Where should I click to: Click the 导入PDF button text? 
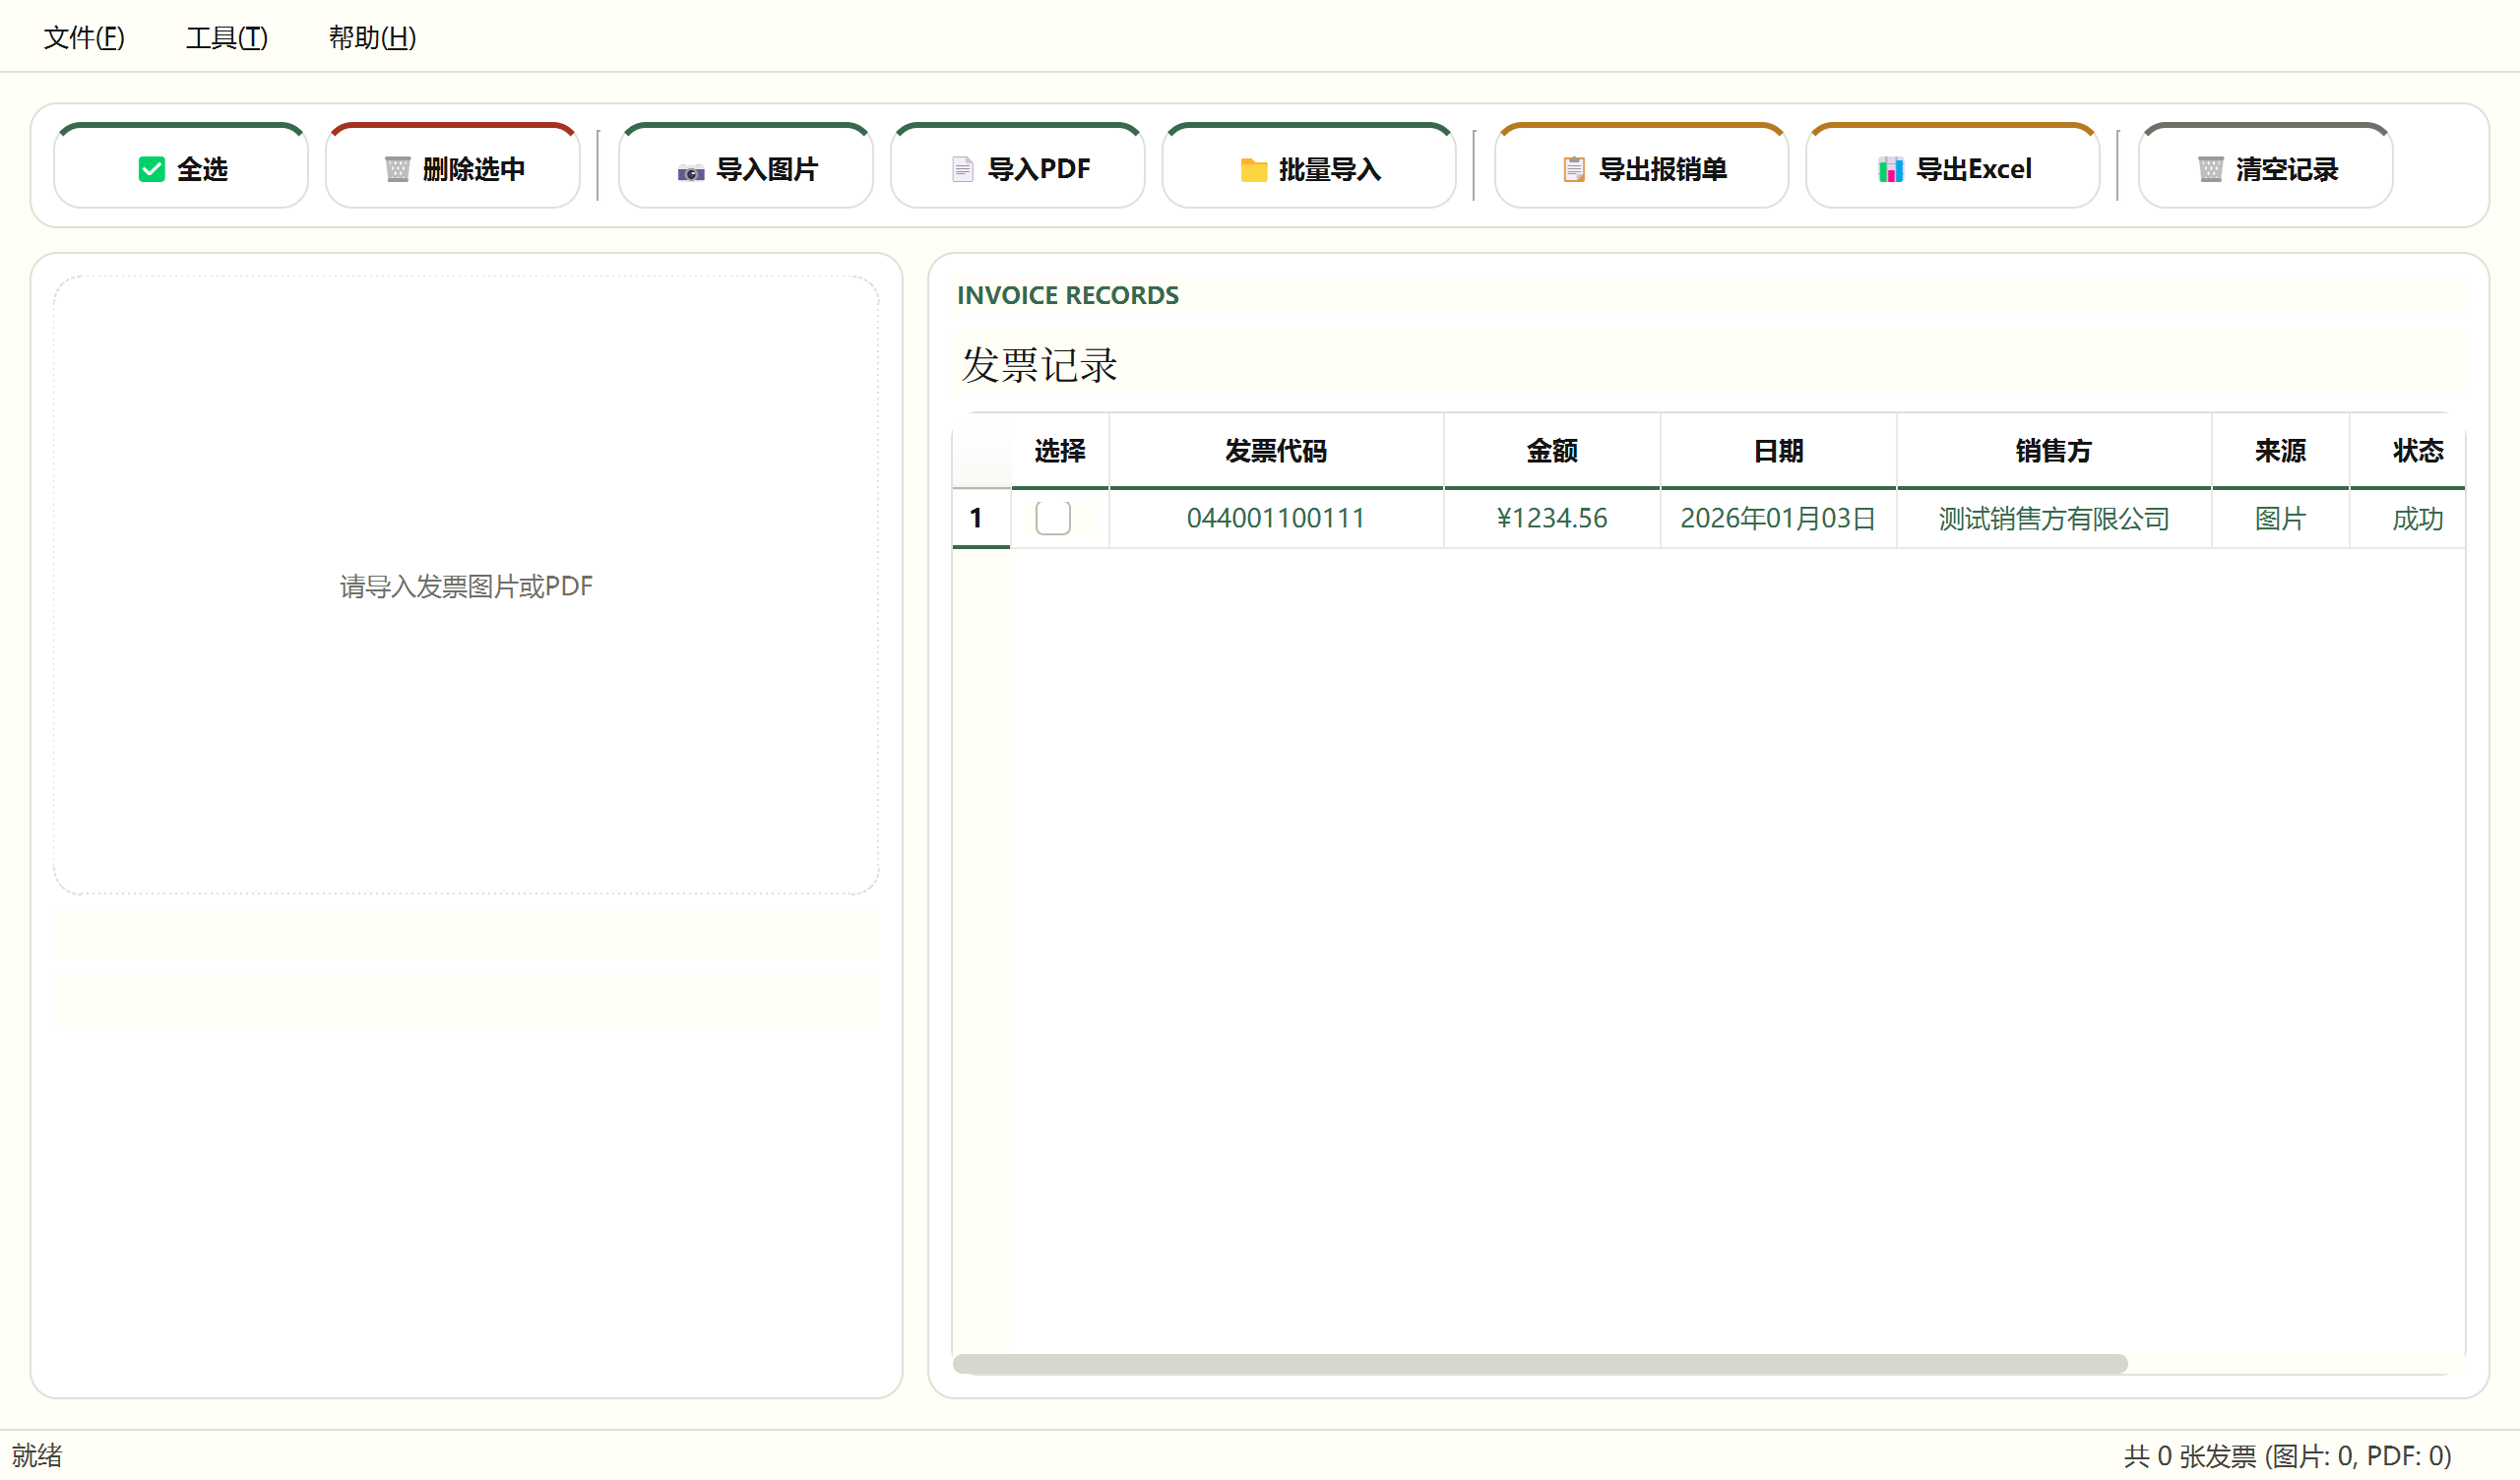click(1039, 169)
